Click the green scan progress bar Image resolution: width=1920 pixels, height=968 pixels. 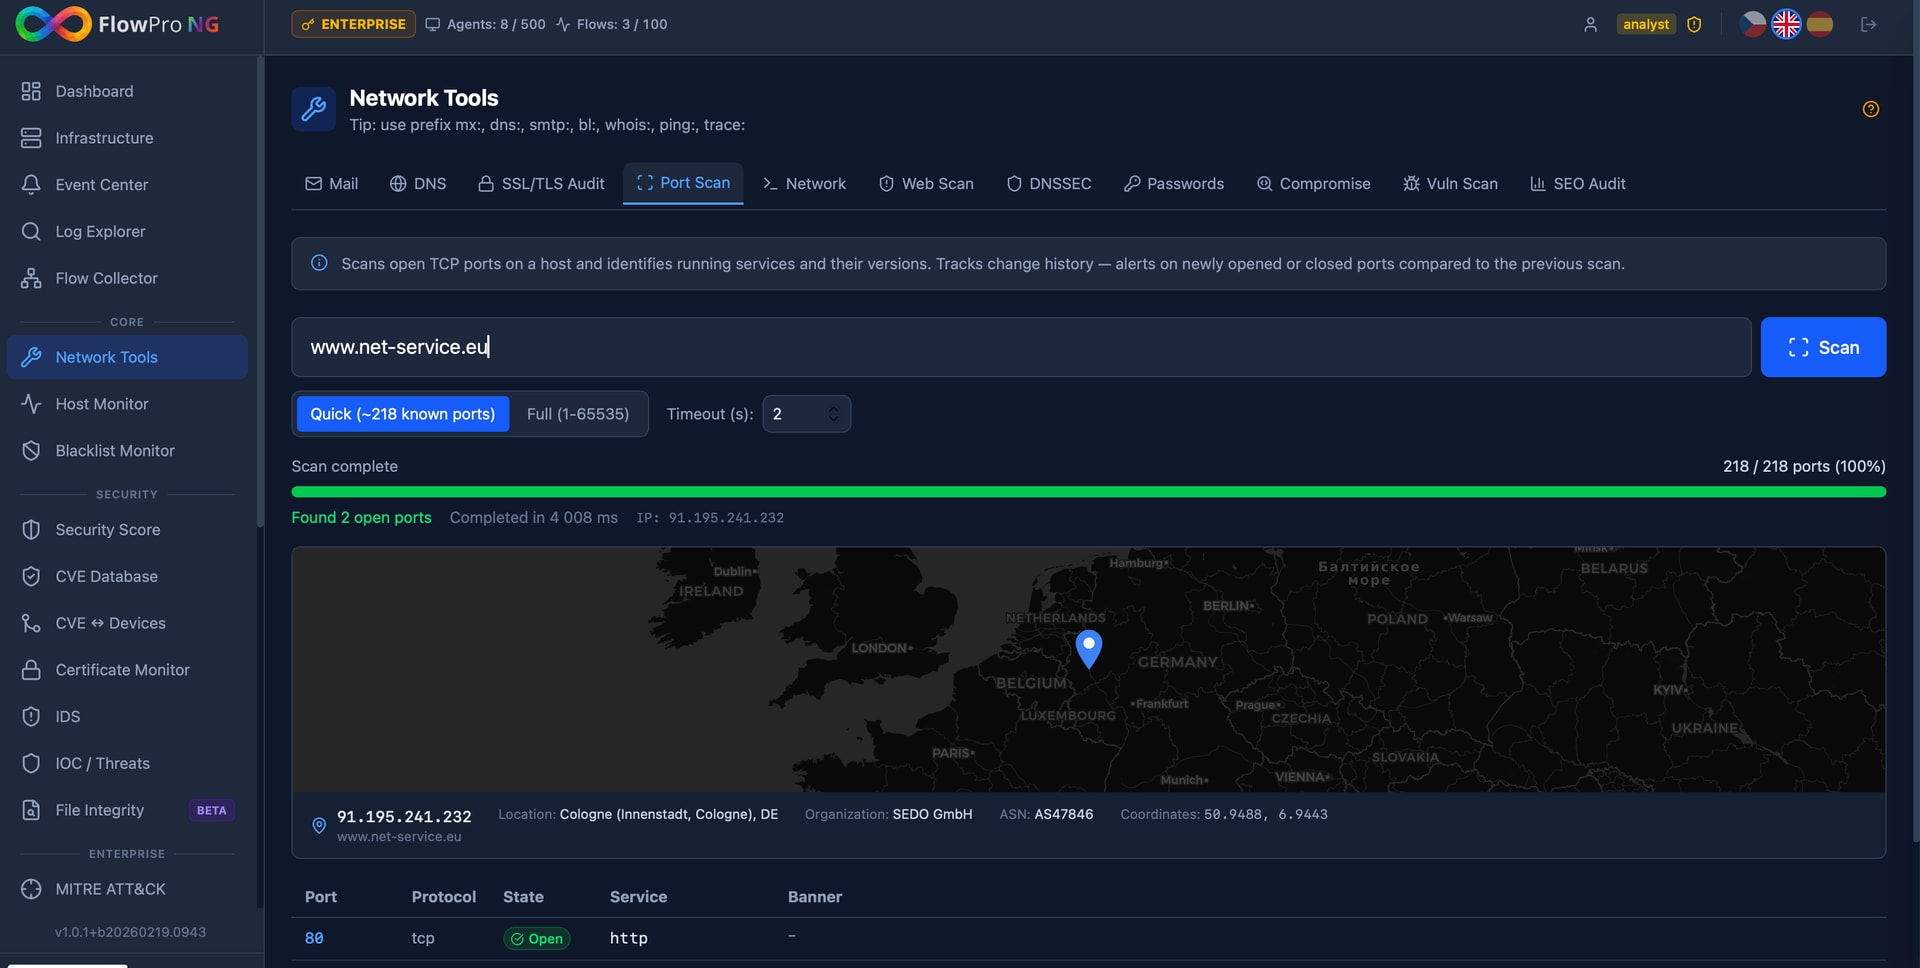tap(1088, 492)
